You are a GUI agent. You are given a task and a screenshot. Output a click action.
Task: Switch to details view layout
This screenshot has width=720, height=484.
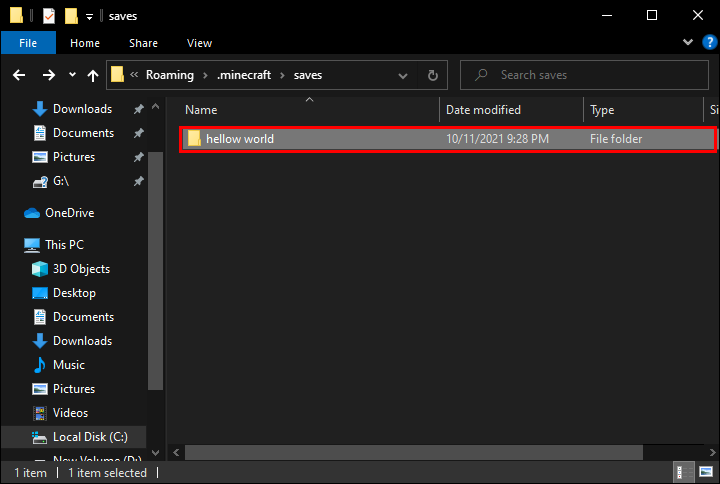[x=684, y=472]
